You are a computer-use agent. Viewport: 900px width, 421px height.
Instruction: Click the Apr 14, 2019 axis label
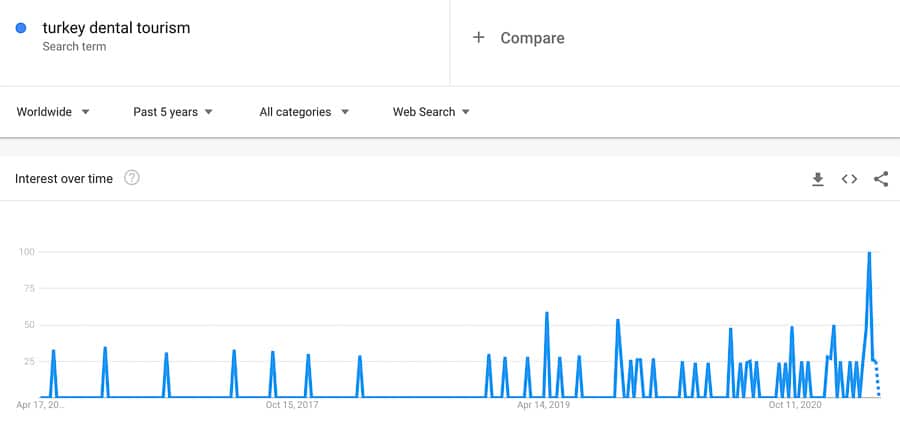(544, 406)
